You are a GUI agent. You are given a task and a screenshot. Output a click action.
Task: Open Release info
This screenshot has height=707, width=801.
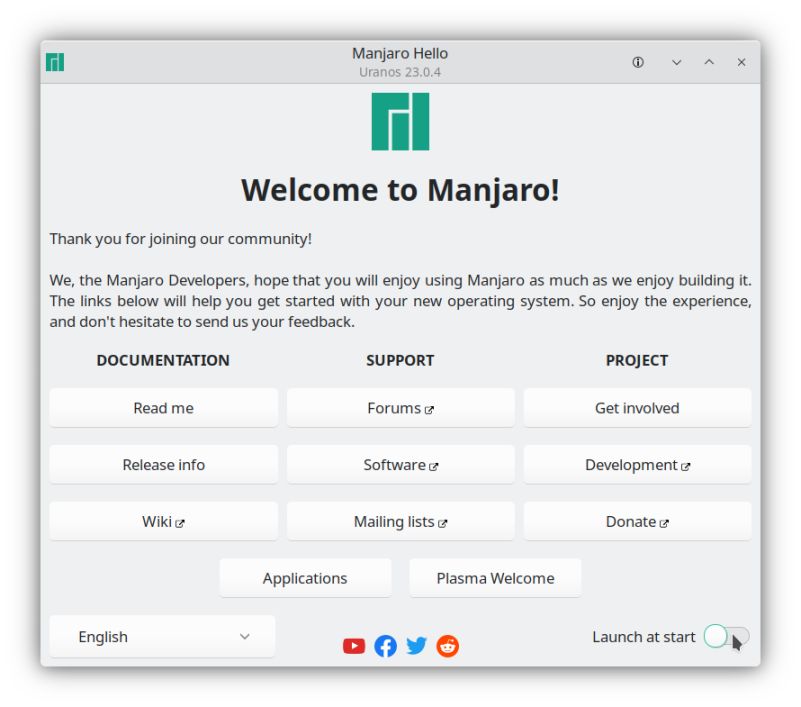tap(163, 465)
